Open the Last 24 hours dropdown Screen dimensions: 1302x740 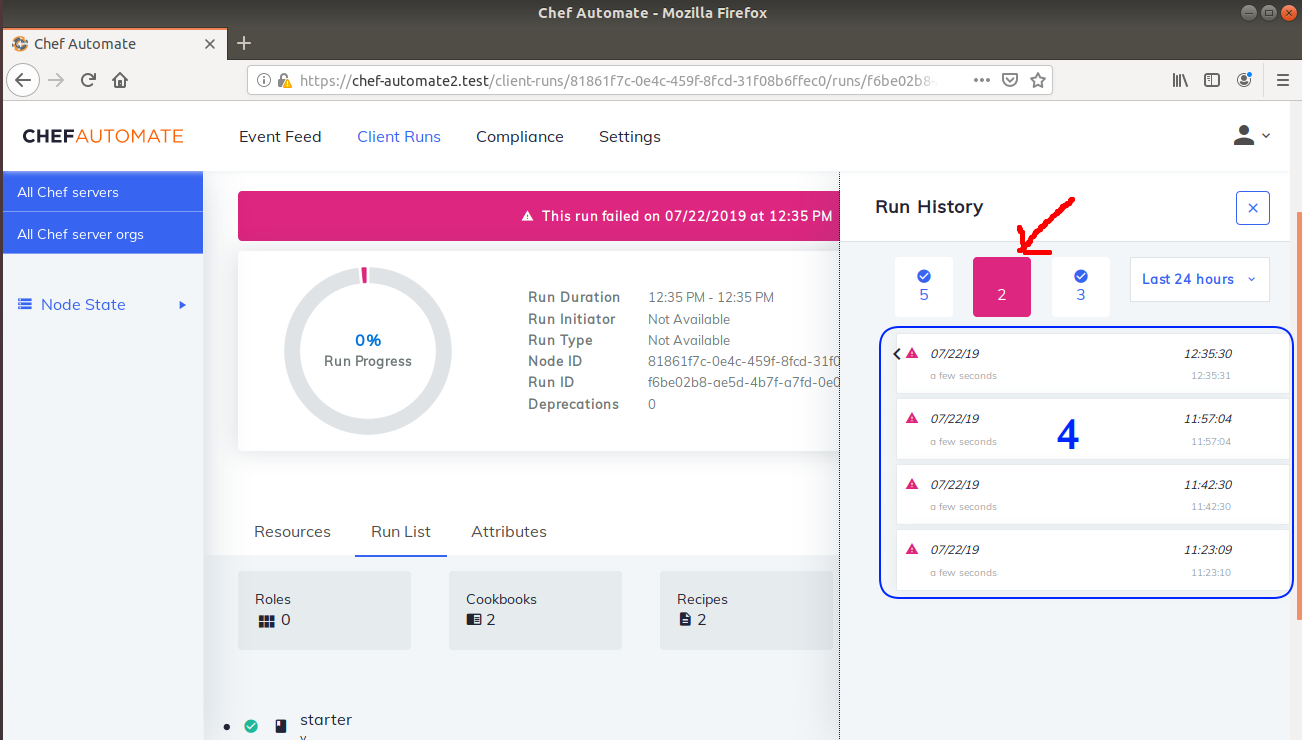(x=1199, y=279)
